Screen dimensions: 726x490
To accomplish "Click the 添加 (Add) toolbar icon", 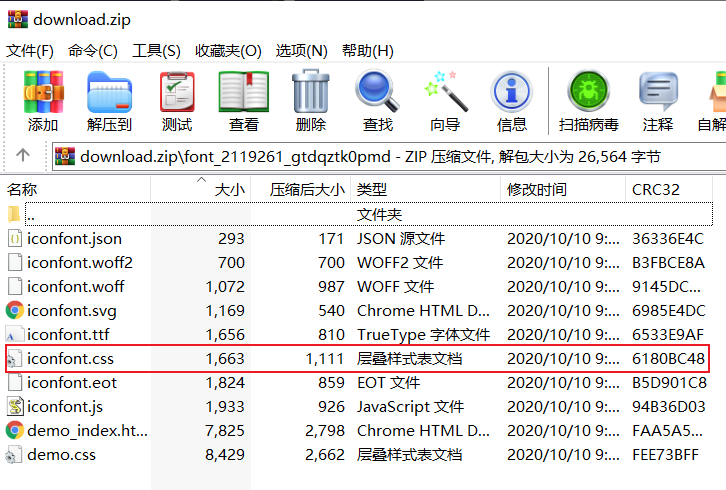I will [x=44, y=92].
